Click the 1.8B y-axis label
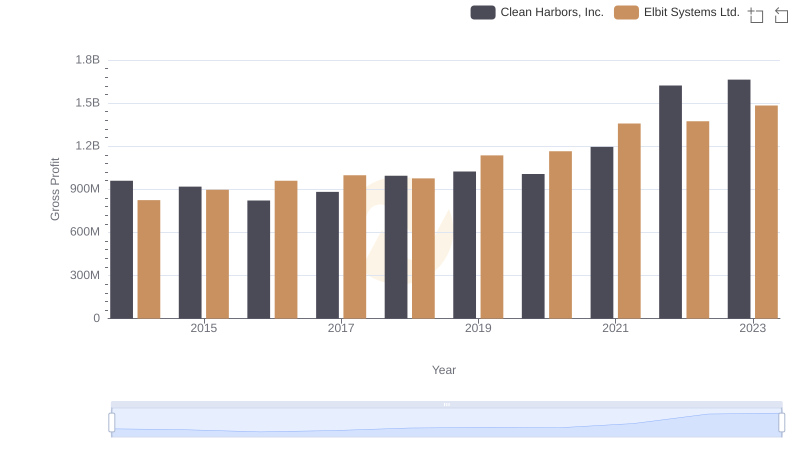 click(x=88, y=60)
